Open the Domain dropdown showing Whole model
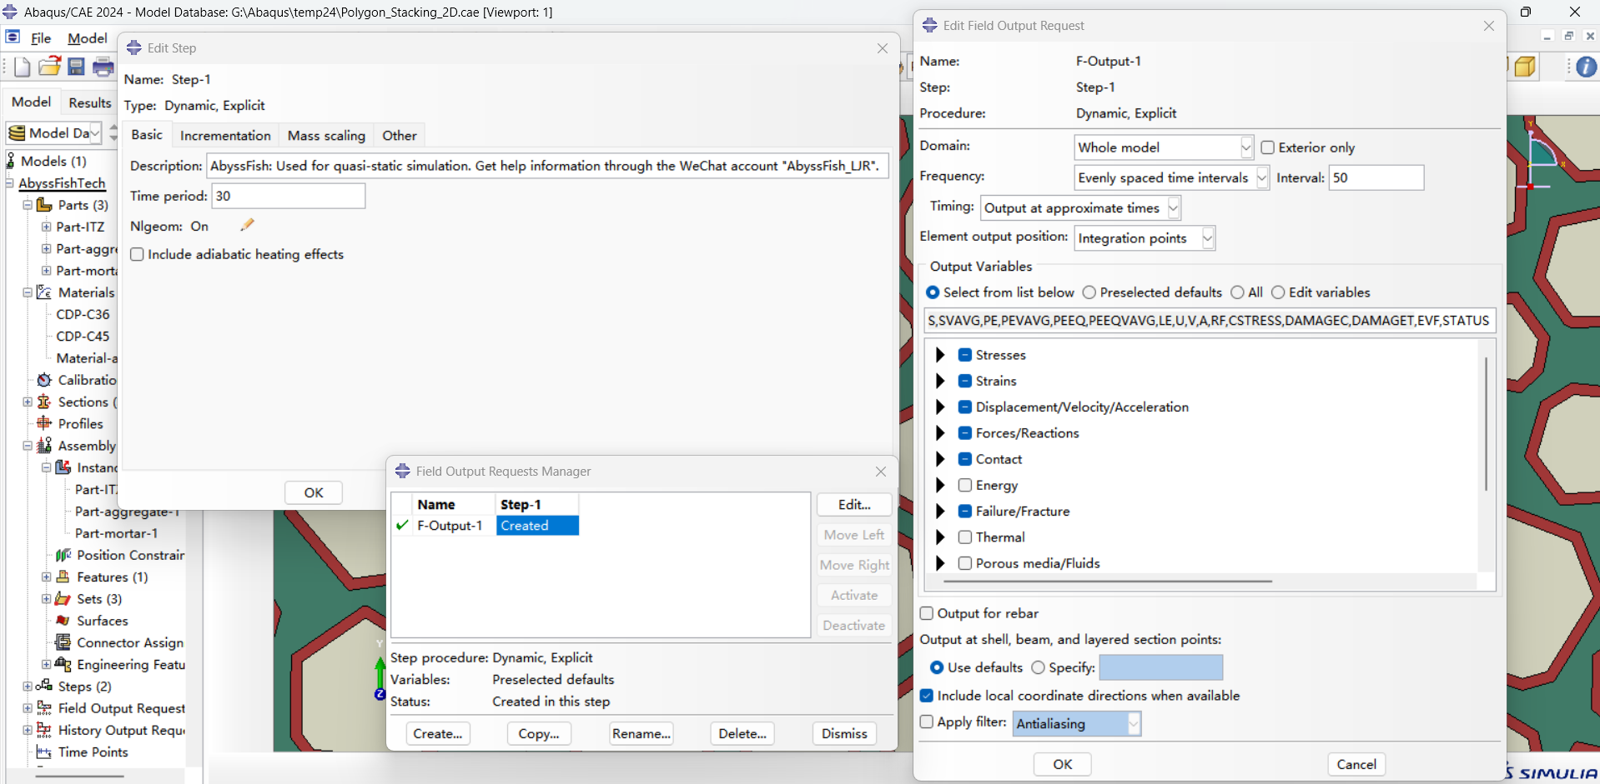Screen dimensions: 1600x784 (x=1163, y=147)
